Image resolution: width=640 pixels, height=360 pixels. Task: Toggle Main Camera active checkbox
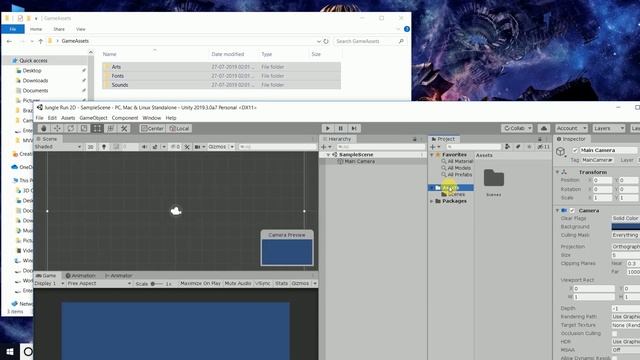575,150
